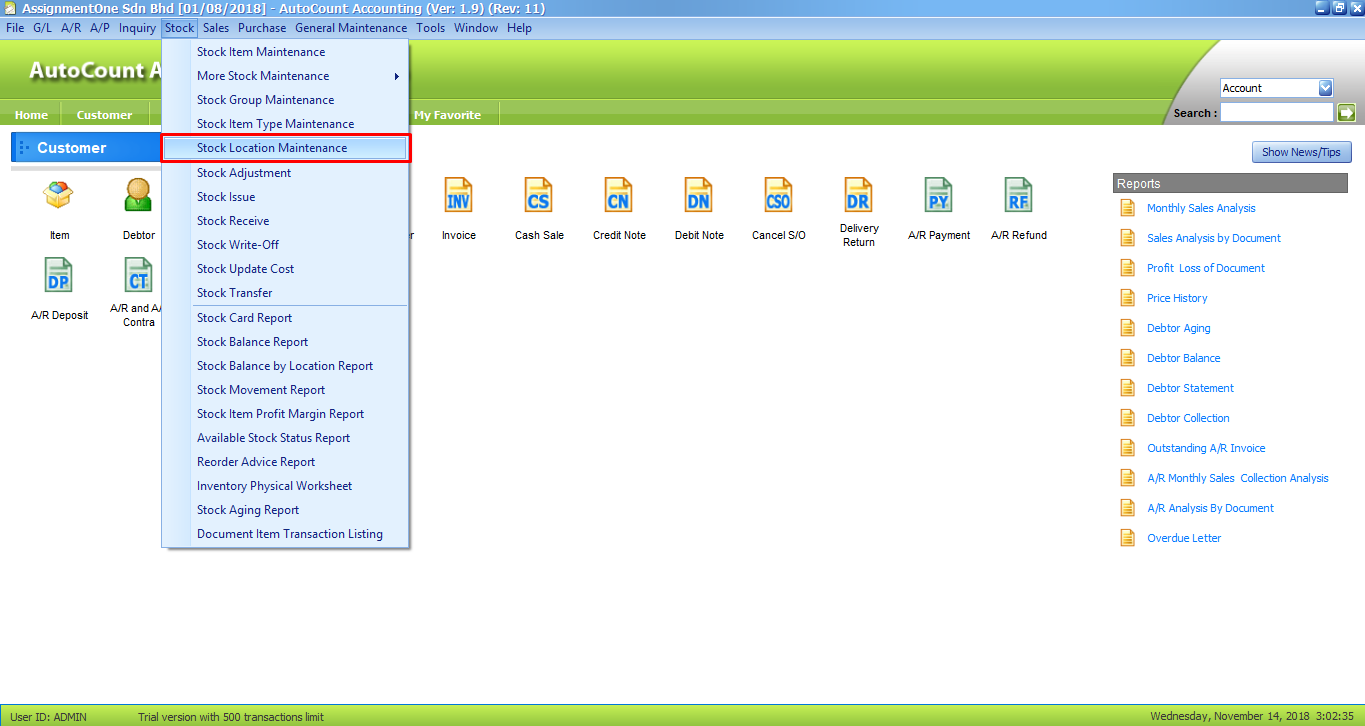Select Stock Receive menu entry
The height and width of the screenshot is (726, 1365).
pos(286,221)
